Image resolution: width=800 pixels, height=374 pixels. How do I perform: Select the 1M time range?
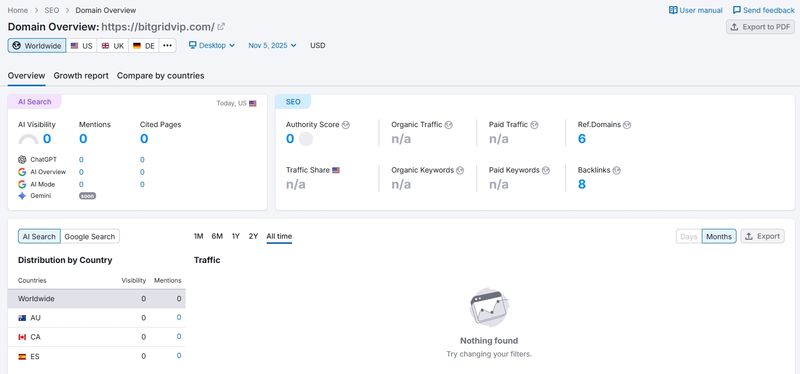pyautogui.click(x=198, y=236)
